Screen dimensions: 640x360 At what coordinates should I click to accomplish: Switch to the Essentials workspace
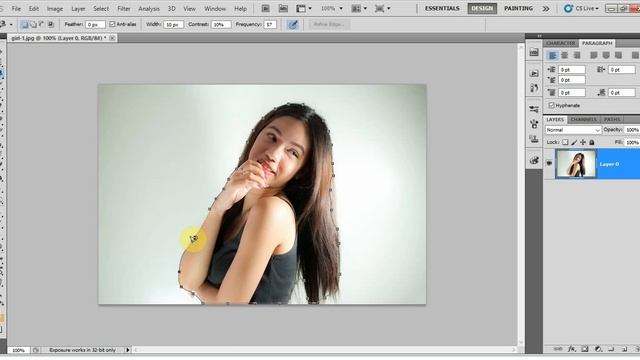[442, 9]
